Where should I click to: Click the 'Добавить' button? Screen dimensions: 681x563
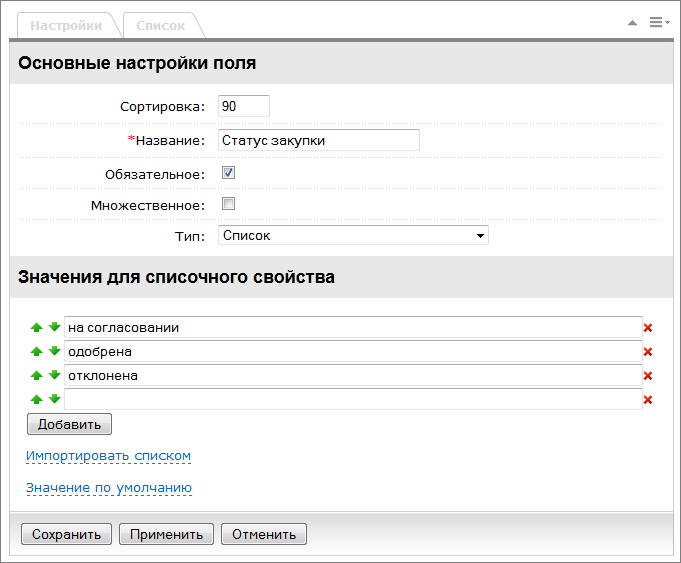pyautogui.click(x=69, y=424)
